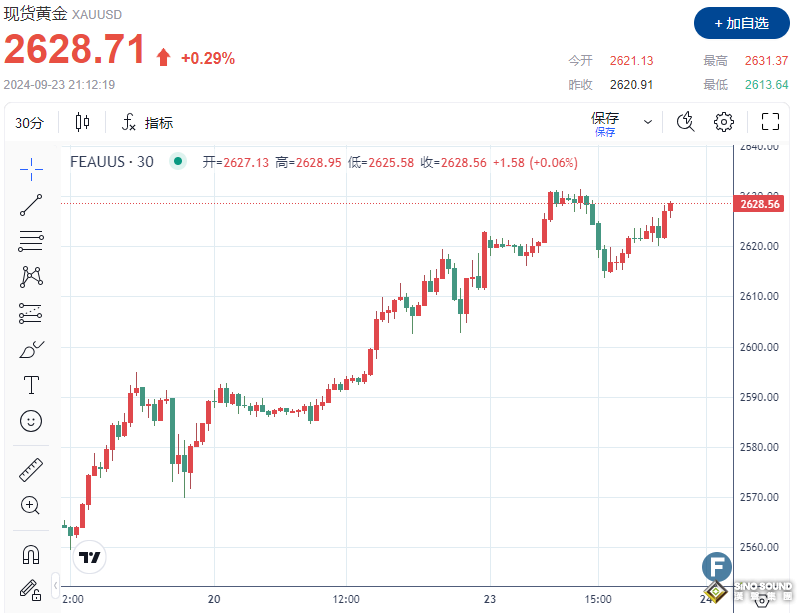Toggle the zoom-in magnifier tool

click(x=30, y=506)
